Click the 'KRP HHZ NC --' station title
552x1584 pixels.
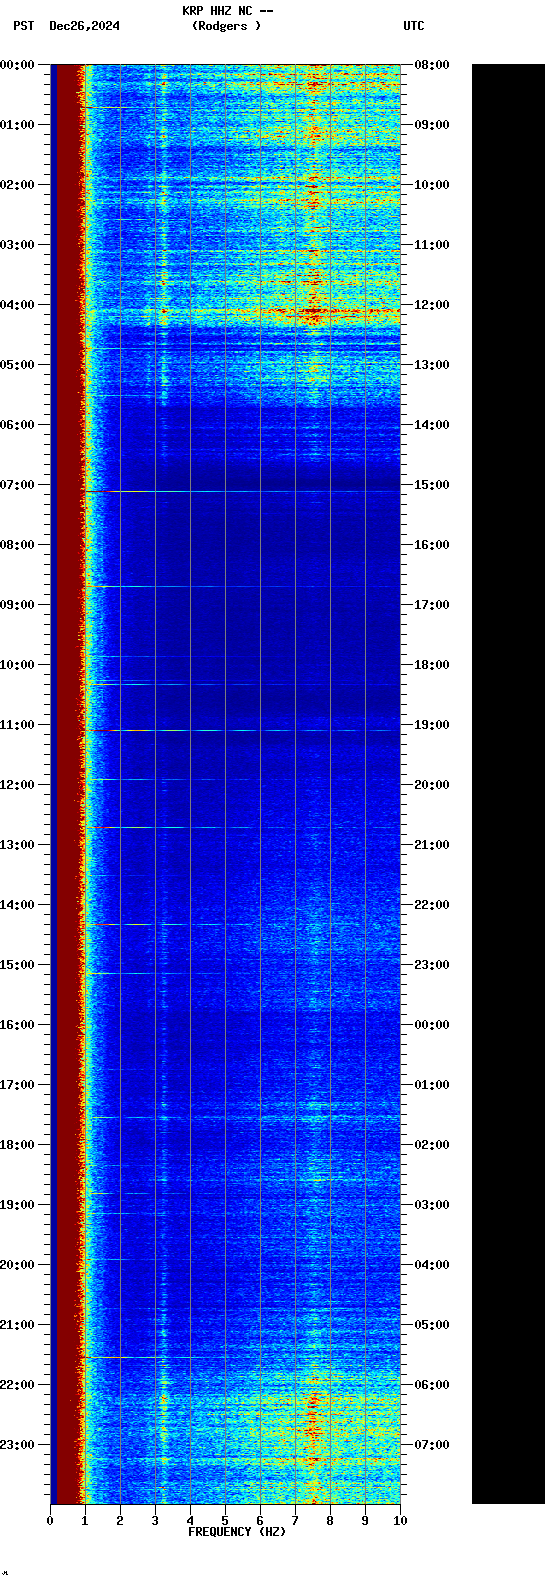pos(227,11)
